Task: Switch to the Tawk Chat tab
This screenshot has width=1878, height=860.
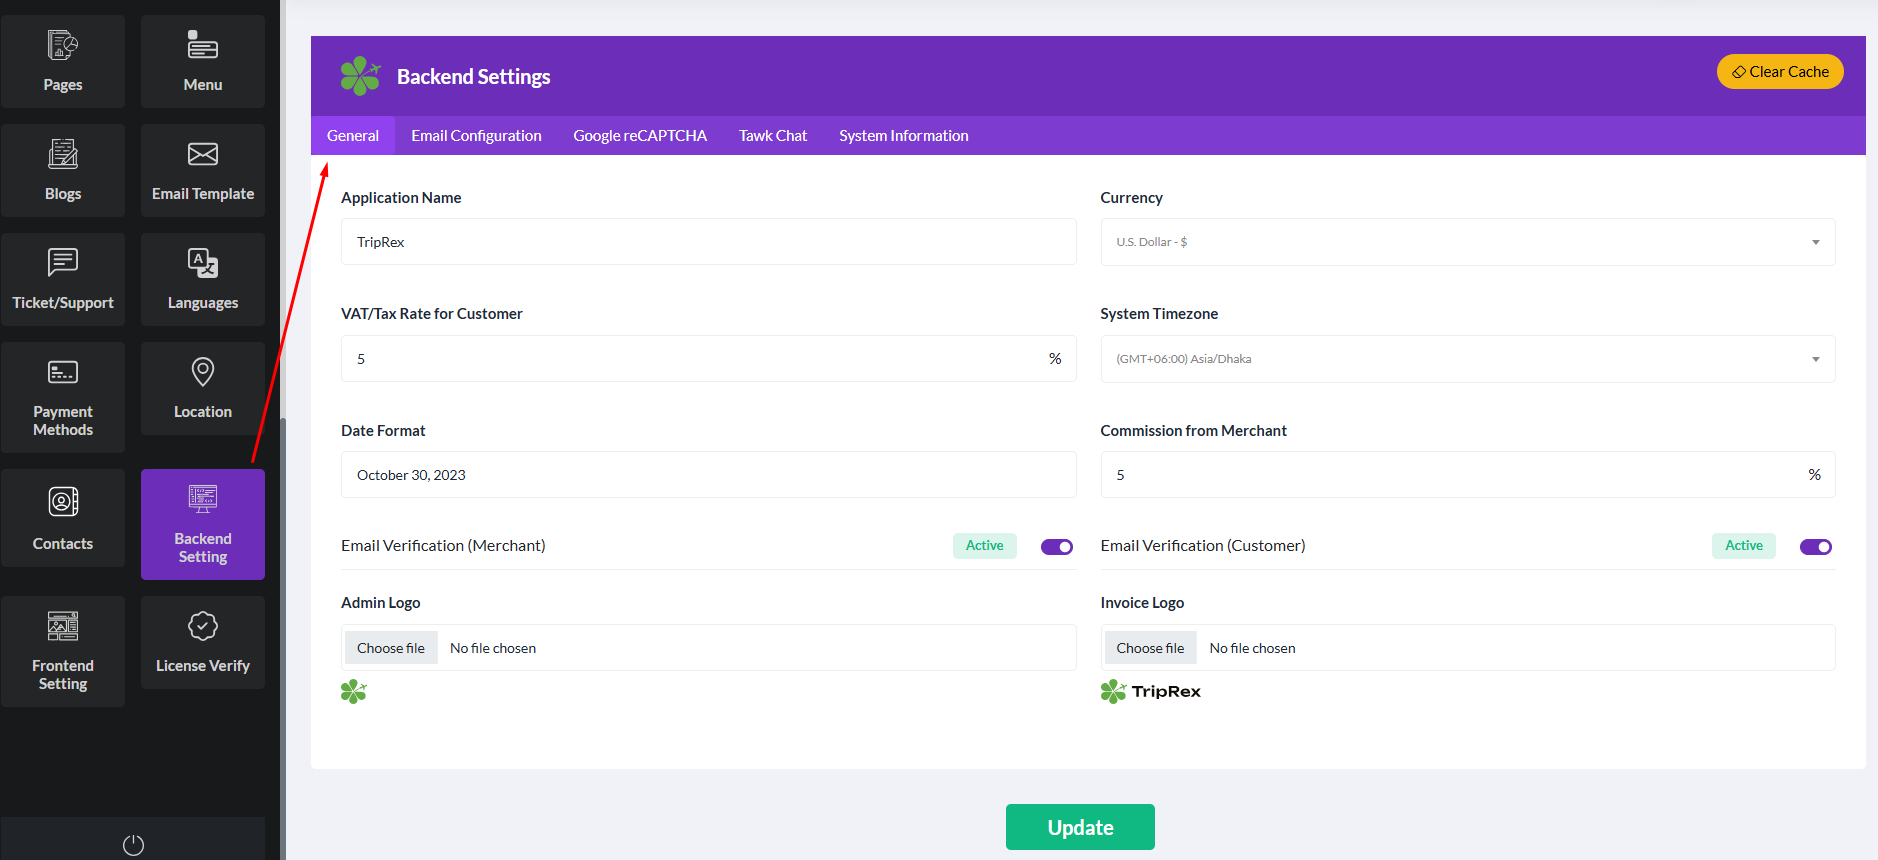Action: [773, 136]
